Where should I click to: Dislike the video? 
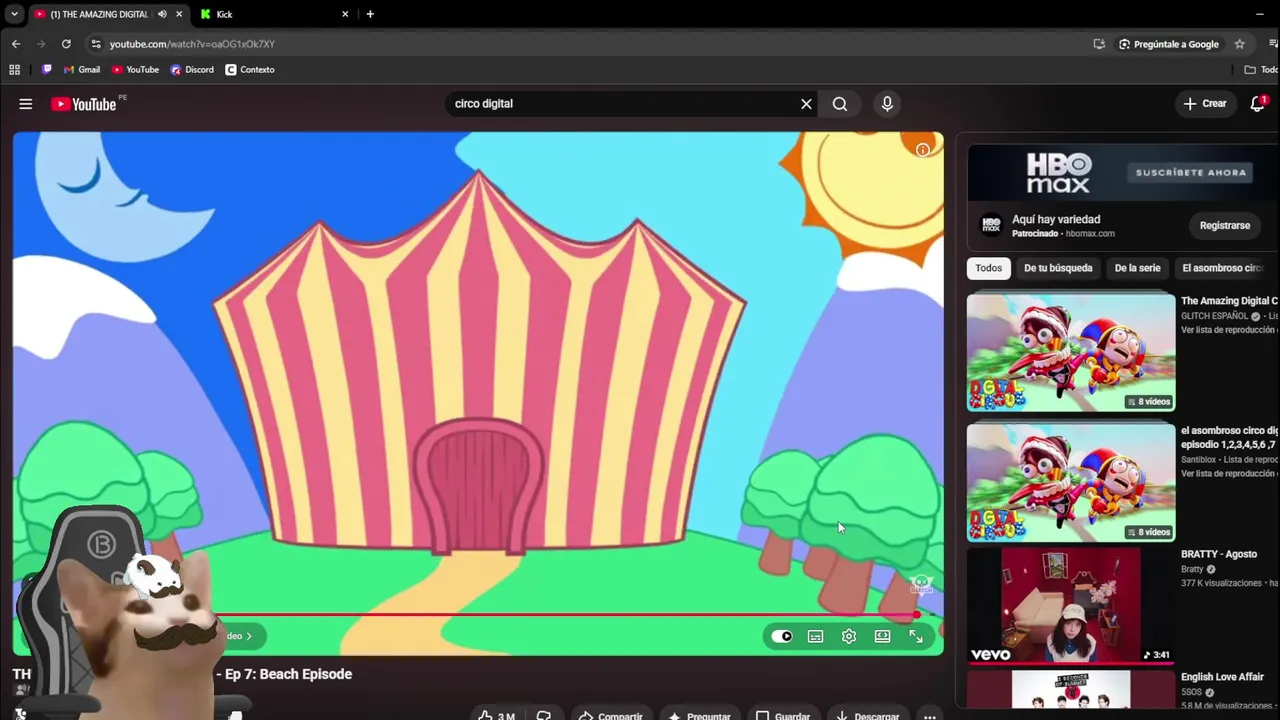[x=544, y=716]
